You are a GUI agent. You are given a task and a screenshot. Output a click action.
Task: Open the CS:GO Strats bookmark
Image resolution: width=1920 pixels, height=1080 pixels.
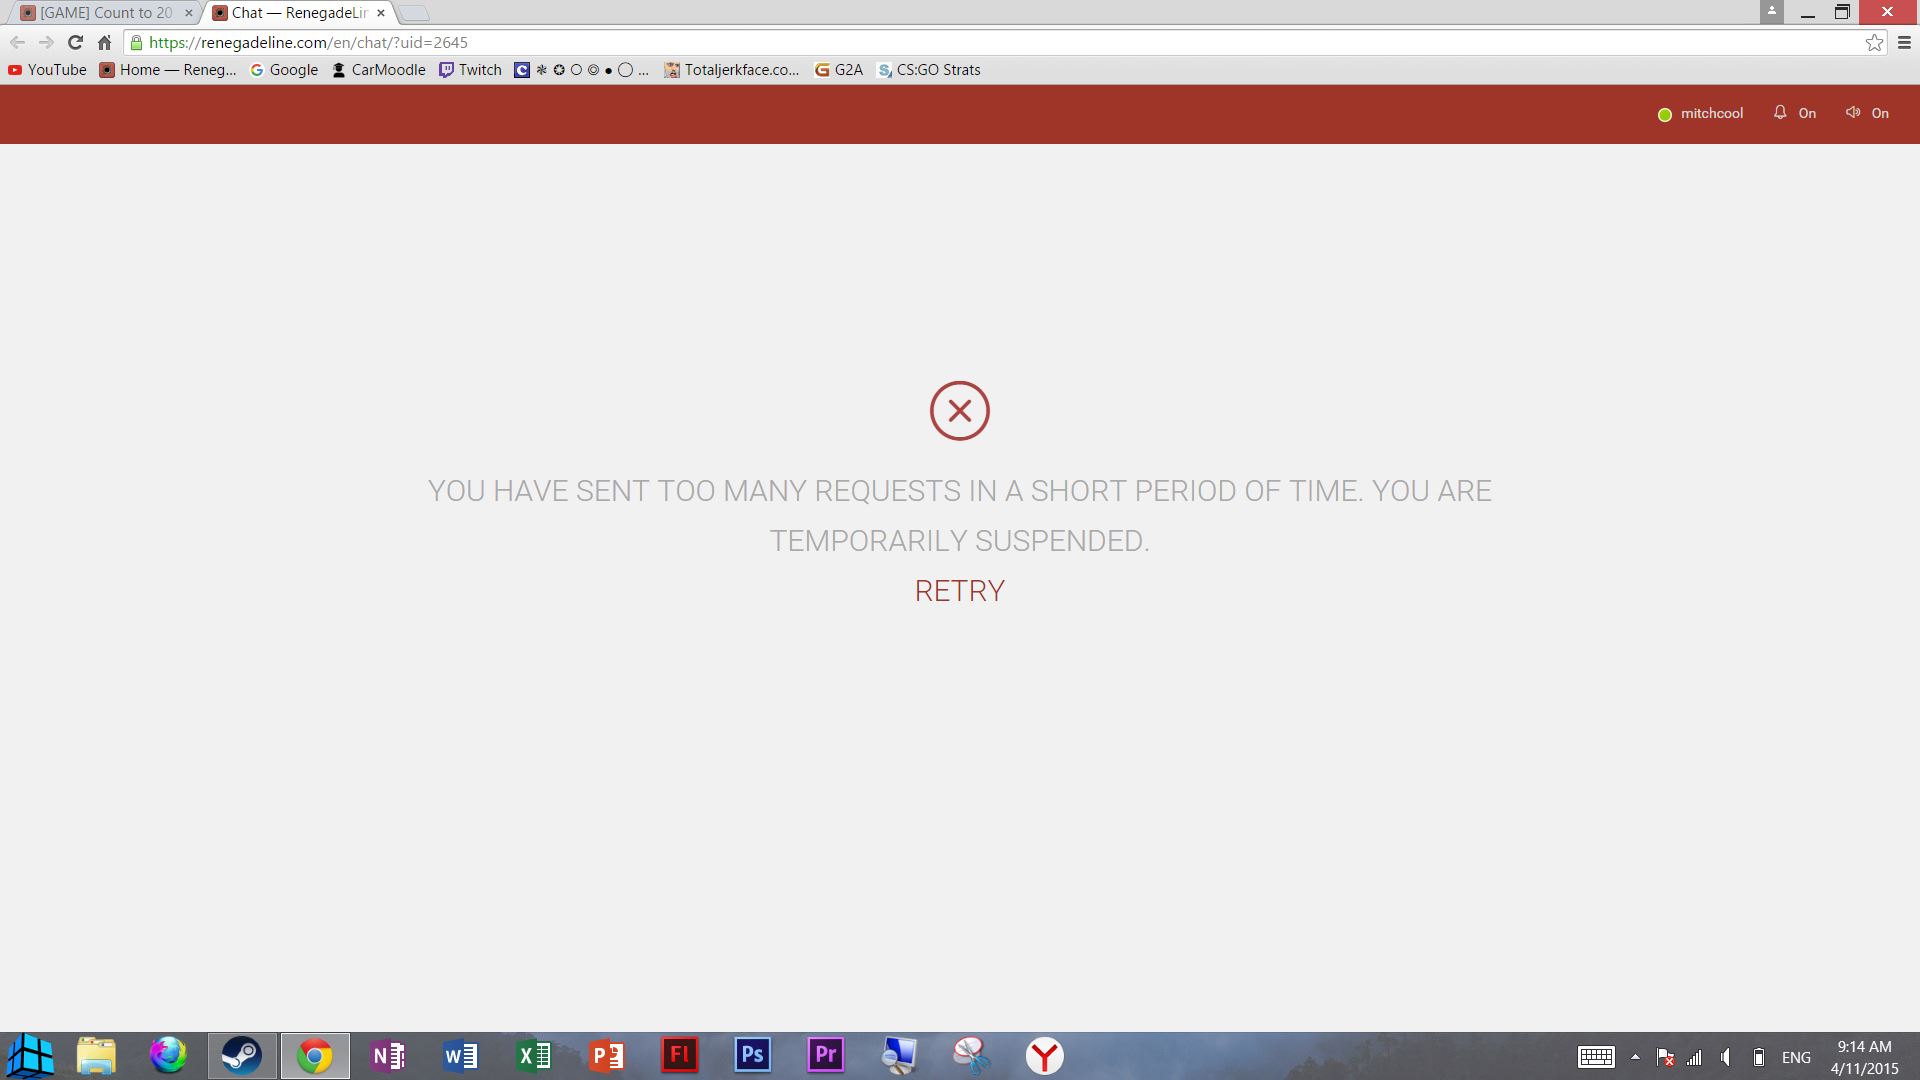[929, 70]
